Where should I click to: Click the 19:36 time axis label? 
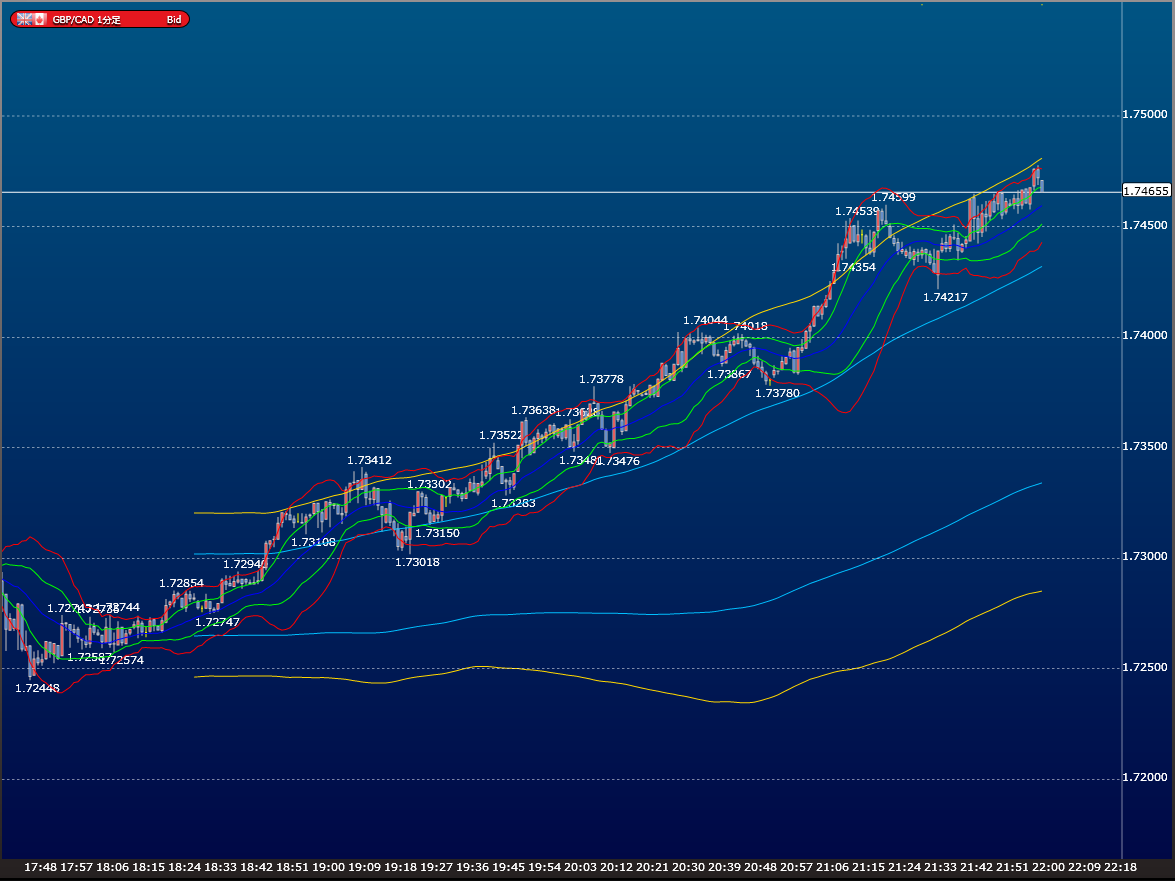tap(472, 868)
